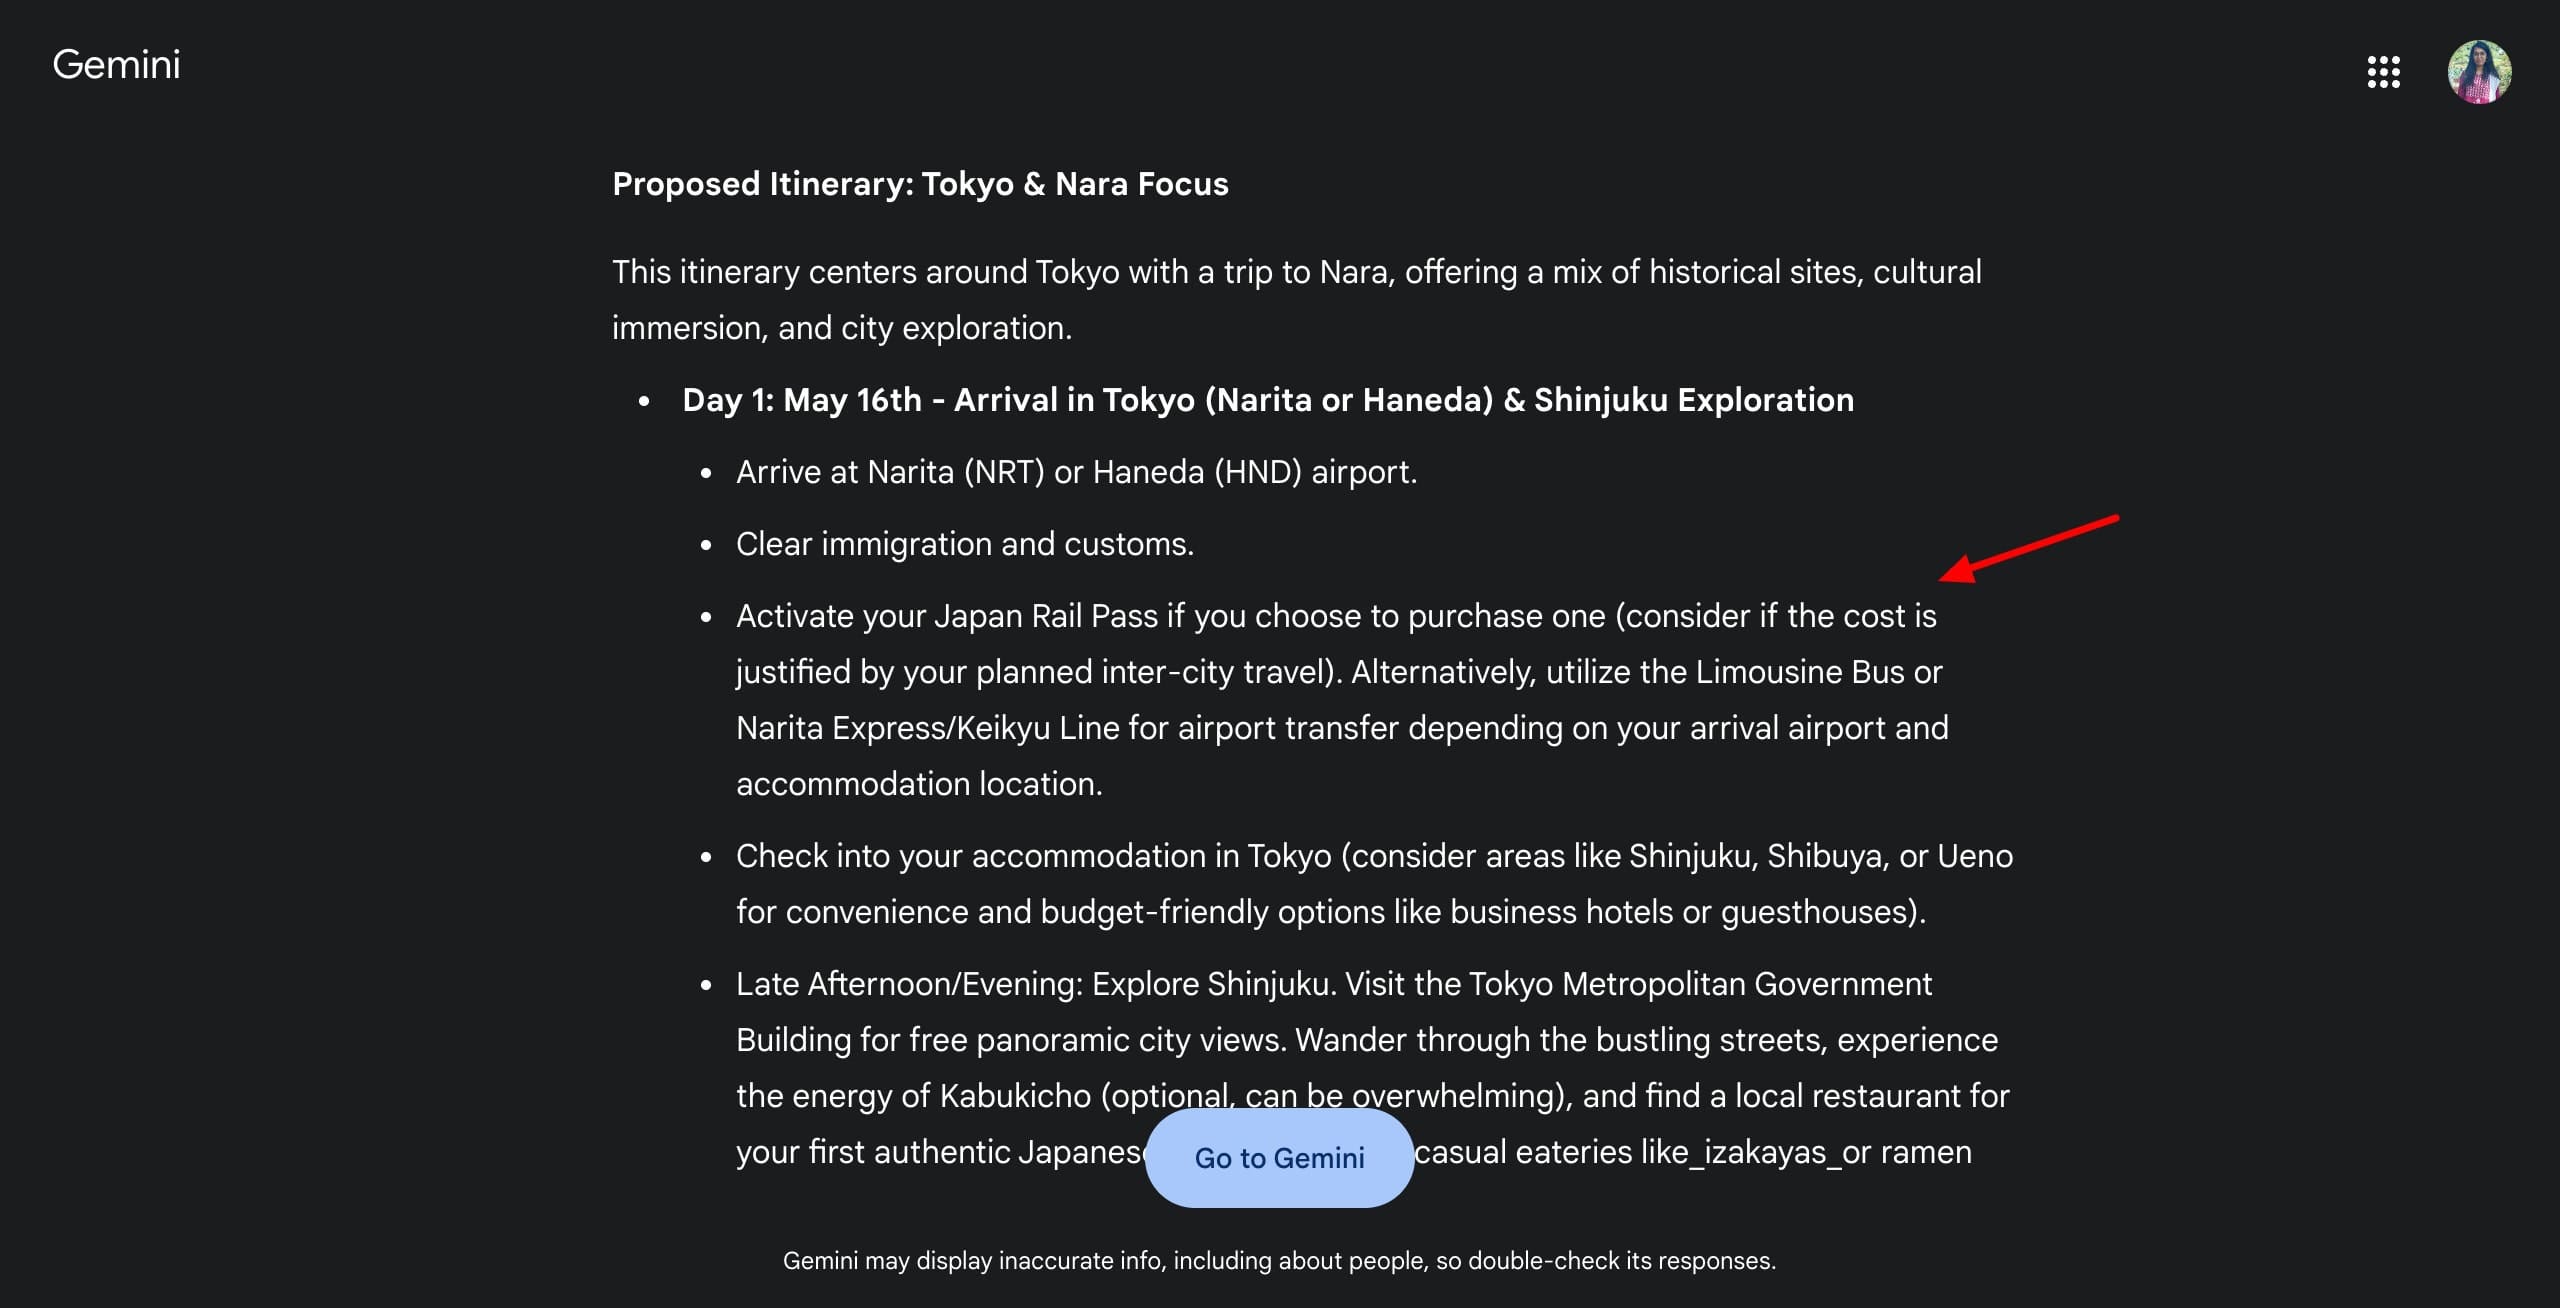Image resolution: width=2560 pixels, height=1308 pixels.
Task: Click the intro paragraph about Tokyo and Nara
Action: point(1296,299)
